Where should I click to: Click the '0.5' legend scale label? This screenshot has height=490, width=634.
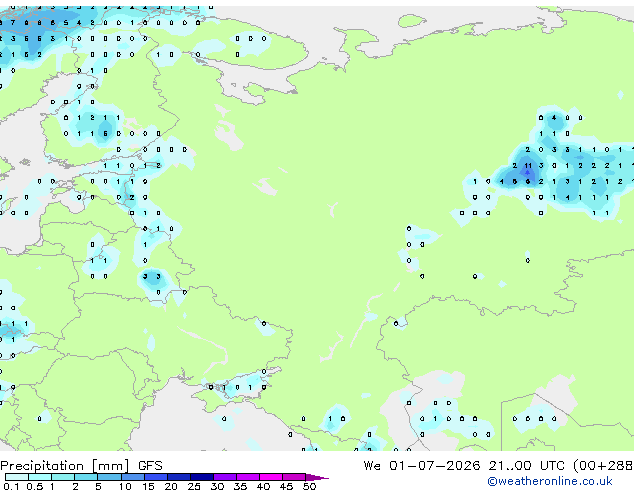34,486
